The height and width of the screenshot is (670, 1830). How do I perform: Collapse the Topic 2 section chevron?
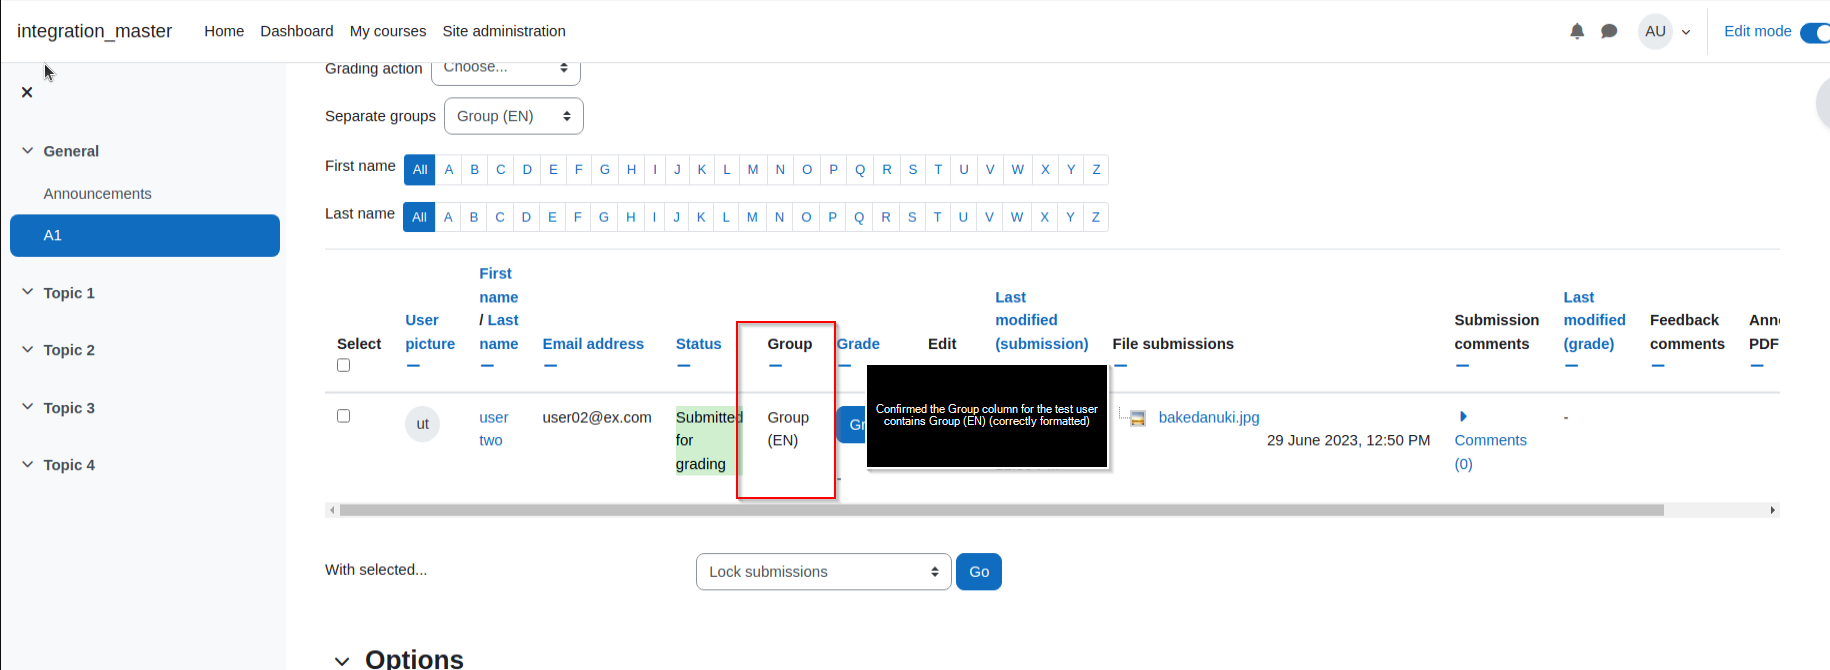tap(27, 349)
